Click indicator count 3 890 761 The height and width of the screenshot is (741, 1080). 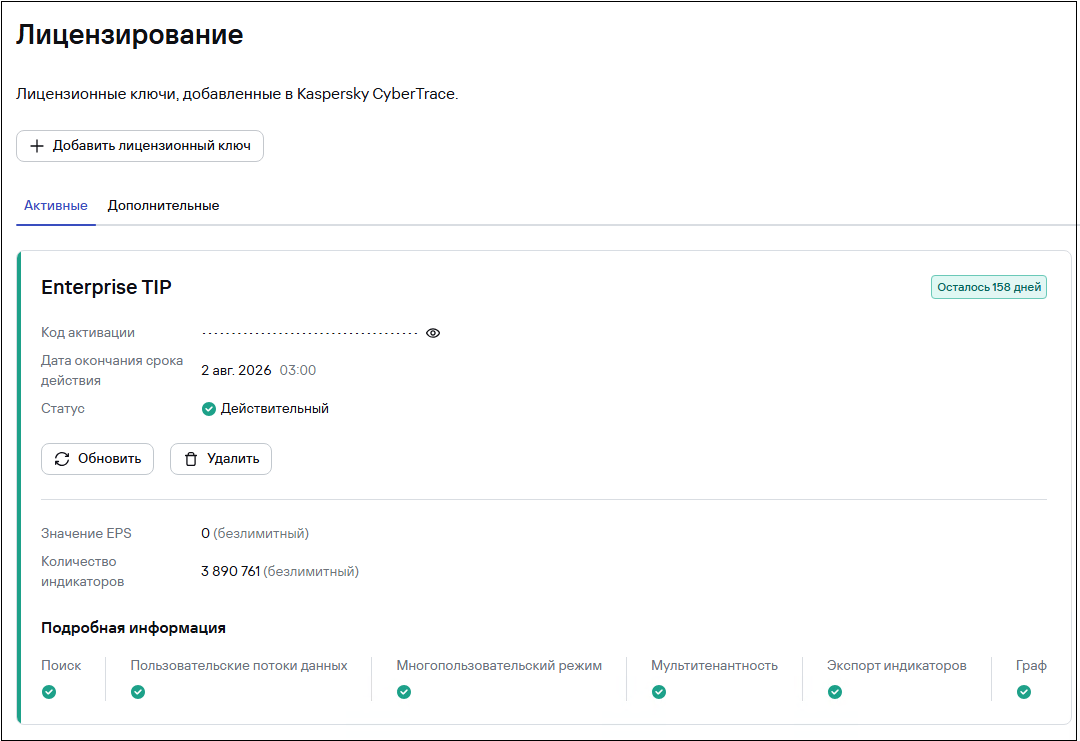pos(231,572)
